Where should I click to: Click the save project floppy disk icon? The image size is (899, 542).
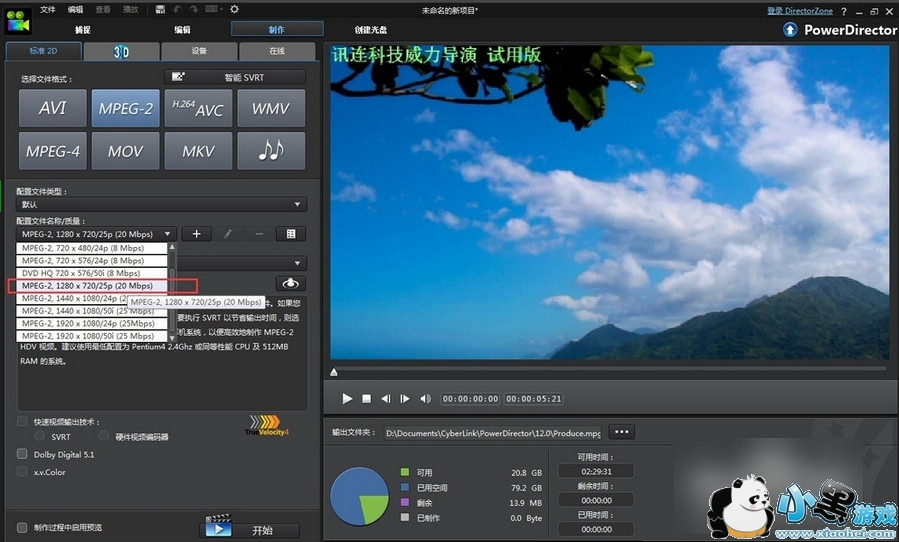(161, 9)
